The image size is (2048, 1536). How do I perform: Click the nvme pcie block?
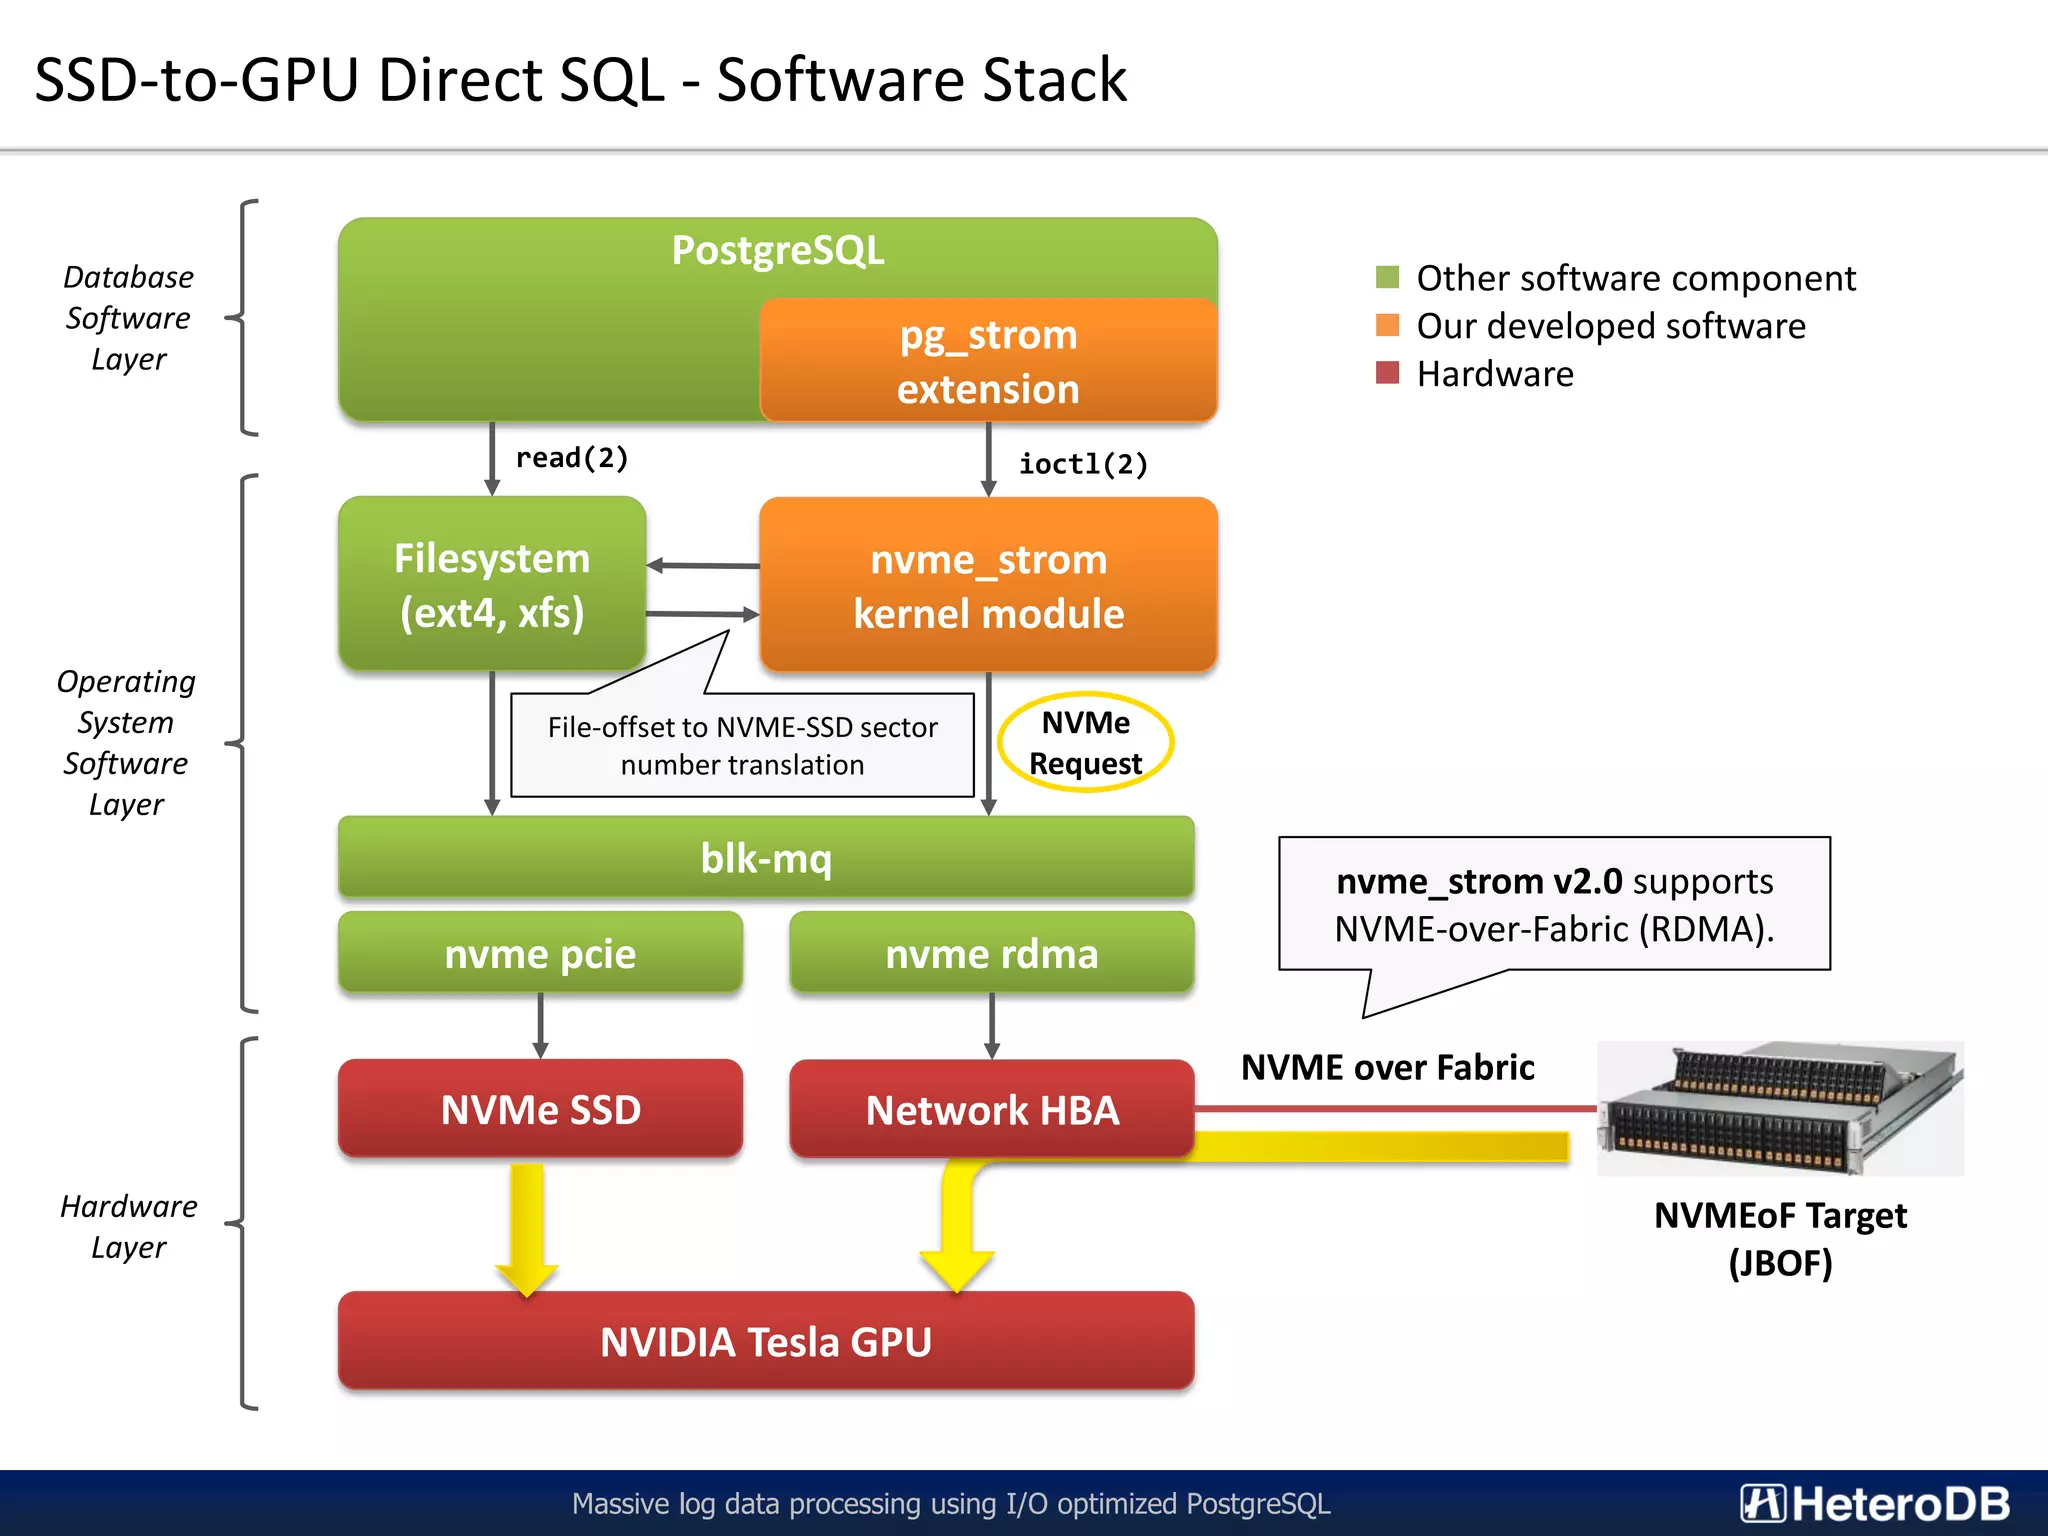click(x=540, y=953)
